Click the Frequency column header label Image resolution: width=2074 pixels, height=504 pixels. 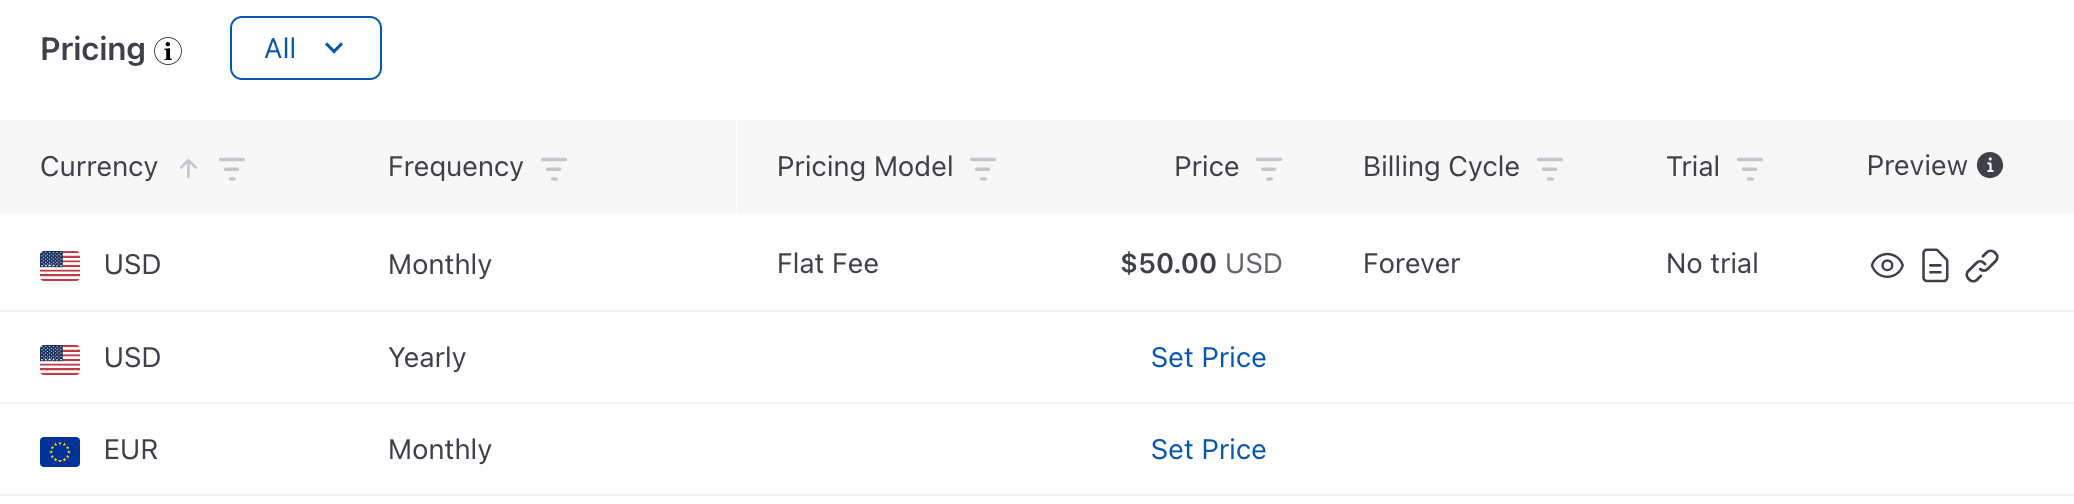point(455,167)
